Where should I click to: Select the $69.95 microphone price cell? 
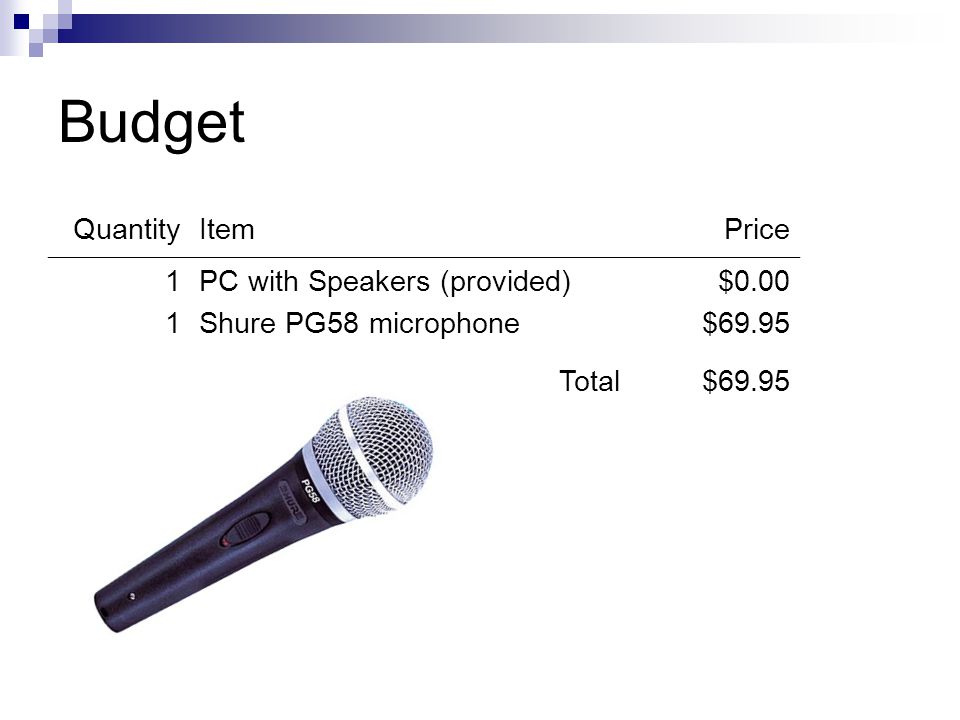click(x=746, y=323)
